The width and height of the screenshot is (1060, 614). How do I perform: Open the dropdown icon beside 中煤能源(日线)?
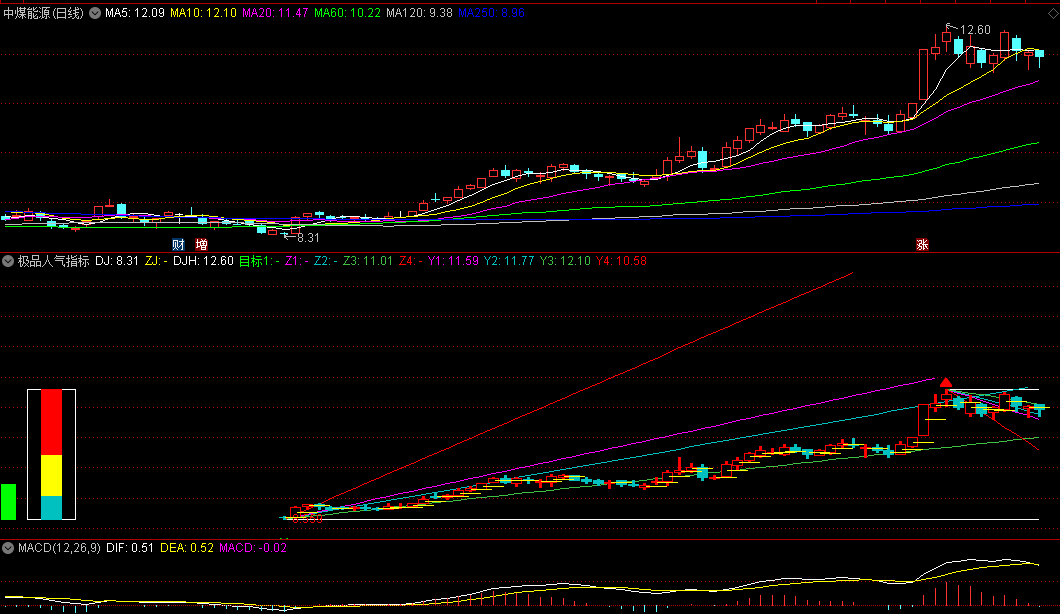pyautogui.click(x=95, y=13)
